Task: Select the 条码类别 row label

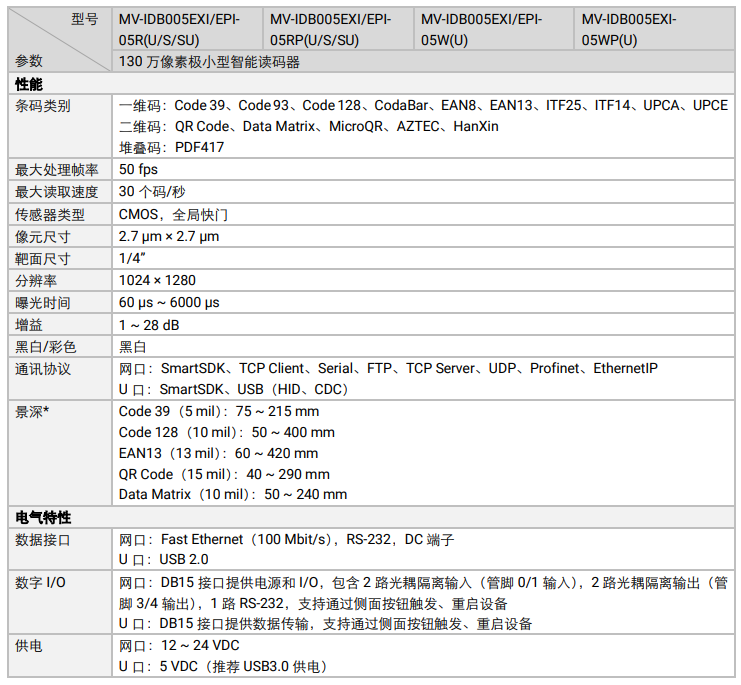Action: [x=43, y=106]
